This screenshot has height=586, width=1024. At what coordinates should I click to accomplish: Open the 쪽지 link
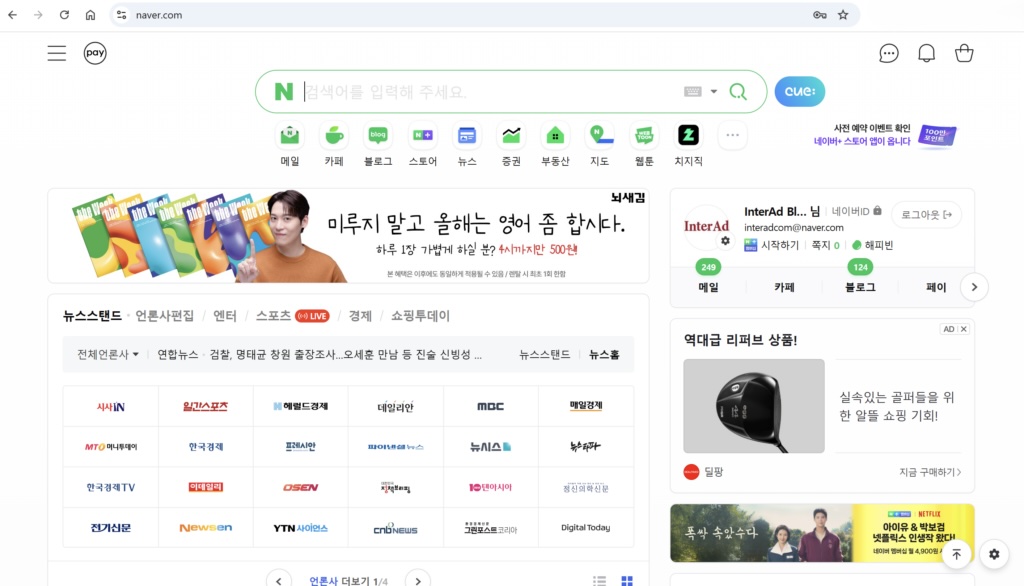[x=825, y=245]
